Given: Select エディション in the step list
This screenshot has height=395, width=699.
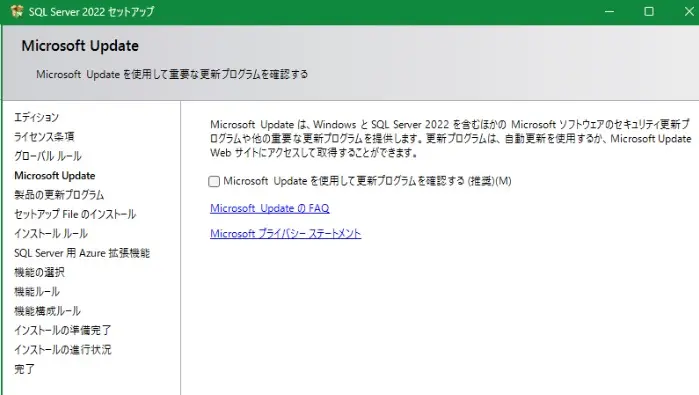Looking at the screenshot, I should 37,117.
